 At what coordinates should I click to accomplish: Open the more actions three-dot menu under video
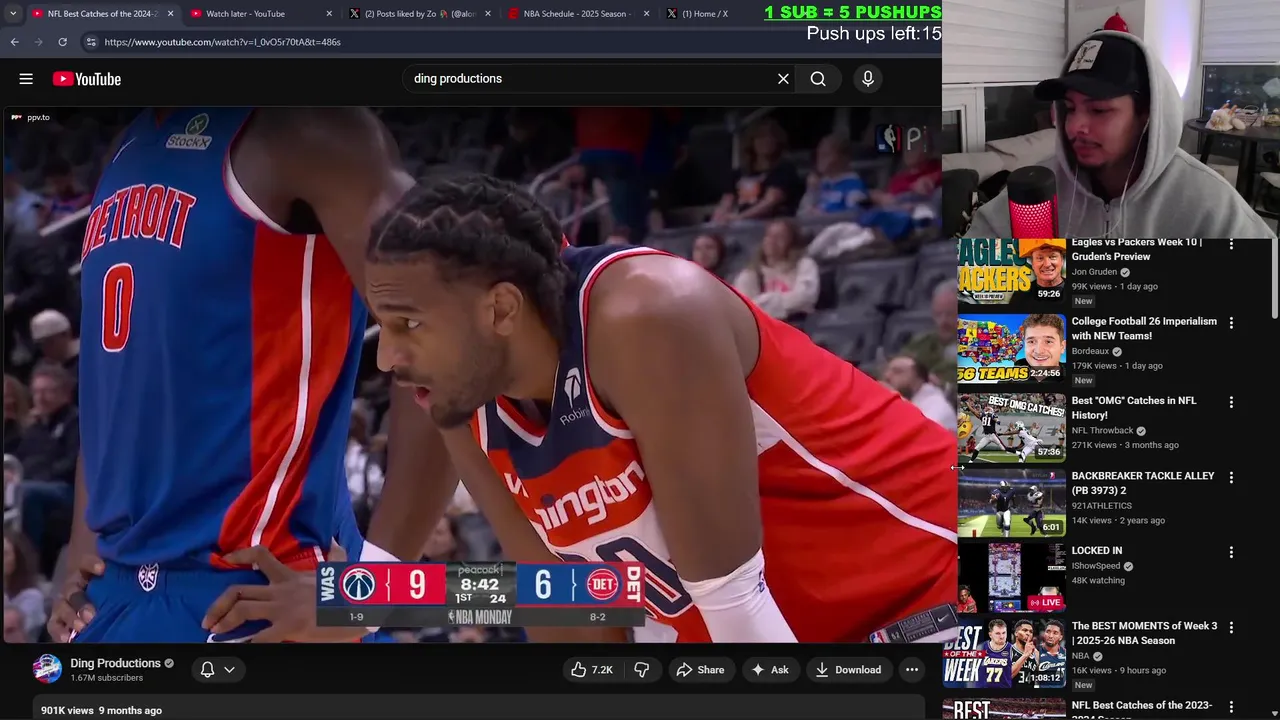coord(912,670)
